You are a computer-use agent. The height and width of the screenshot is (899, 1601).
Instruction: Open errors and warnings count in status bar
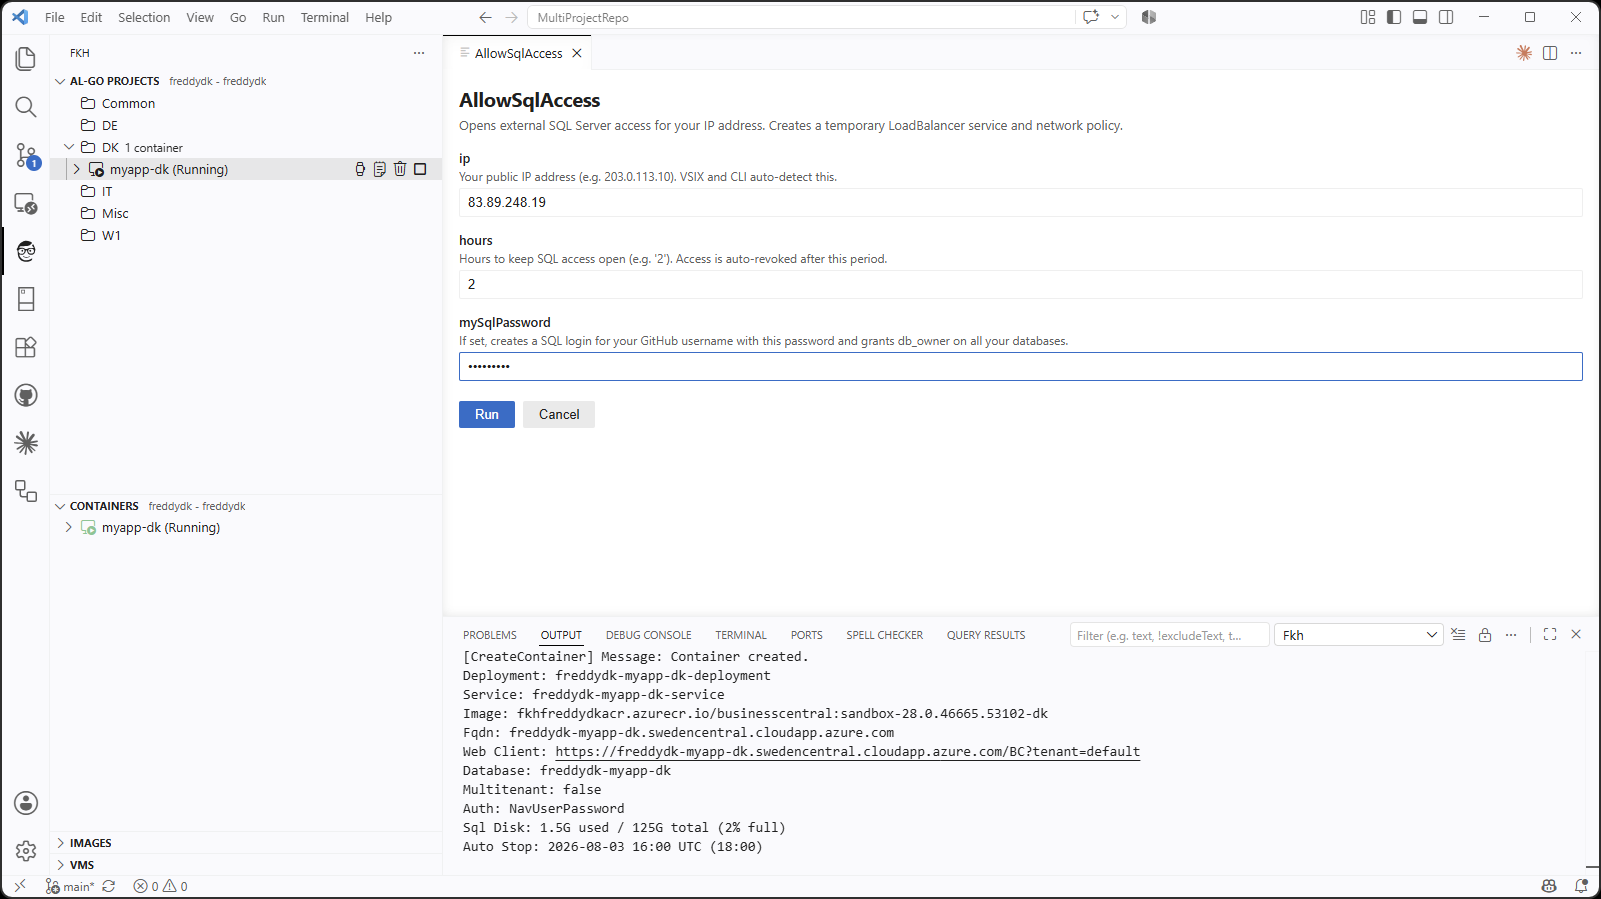click(160, 886)
